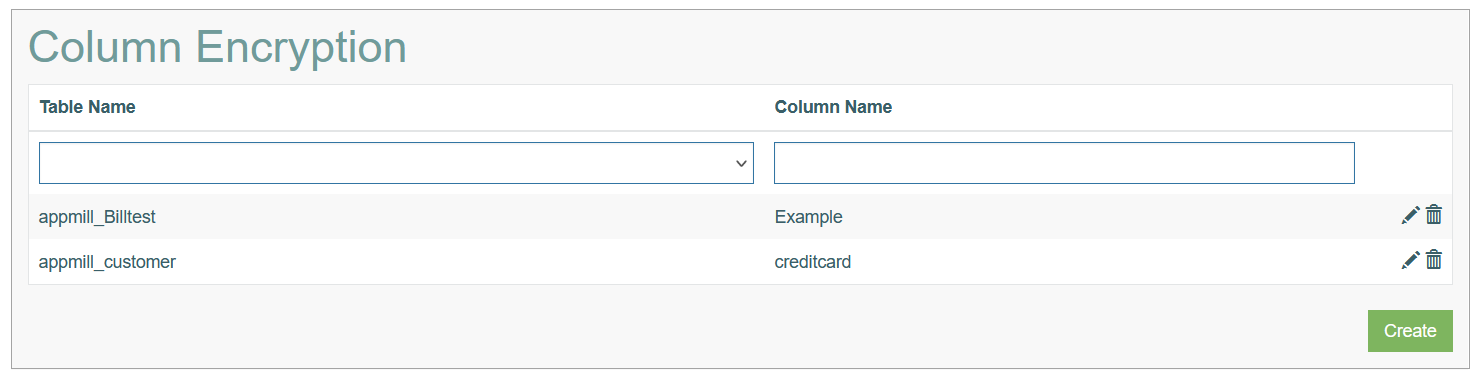Screen dimensions: 1479x380
Task: Click the trash can in the appmill_customer row
Action: 1434,260
